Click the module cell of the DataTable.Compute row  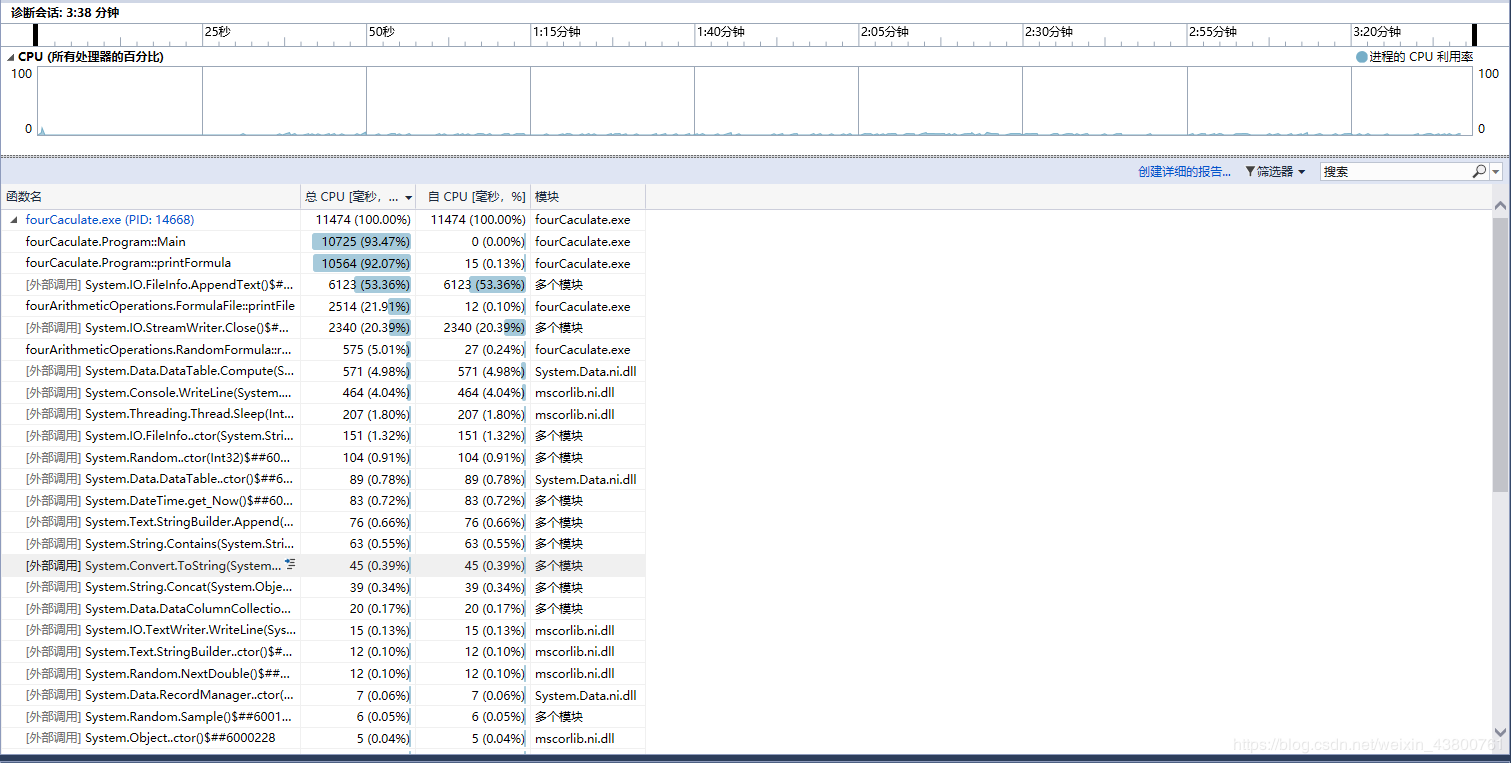click(586, 372)
